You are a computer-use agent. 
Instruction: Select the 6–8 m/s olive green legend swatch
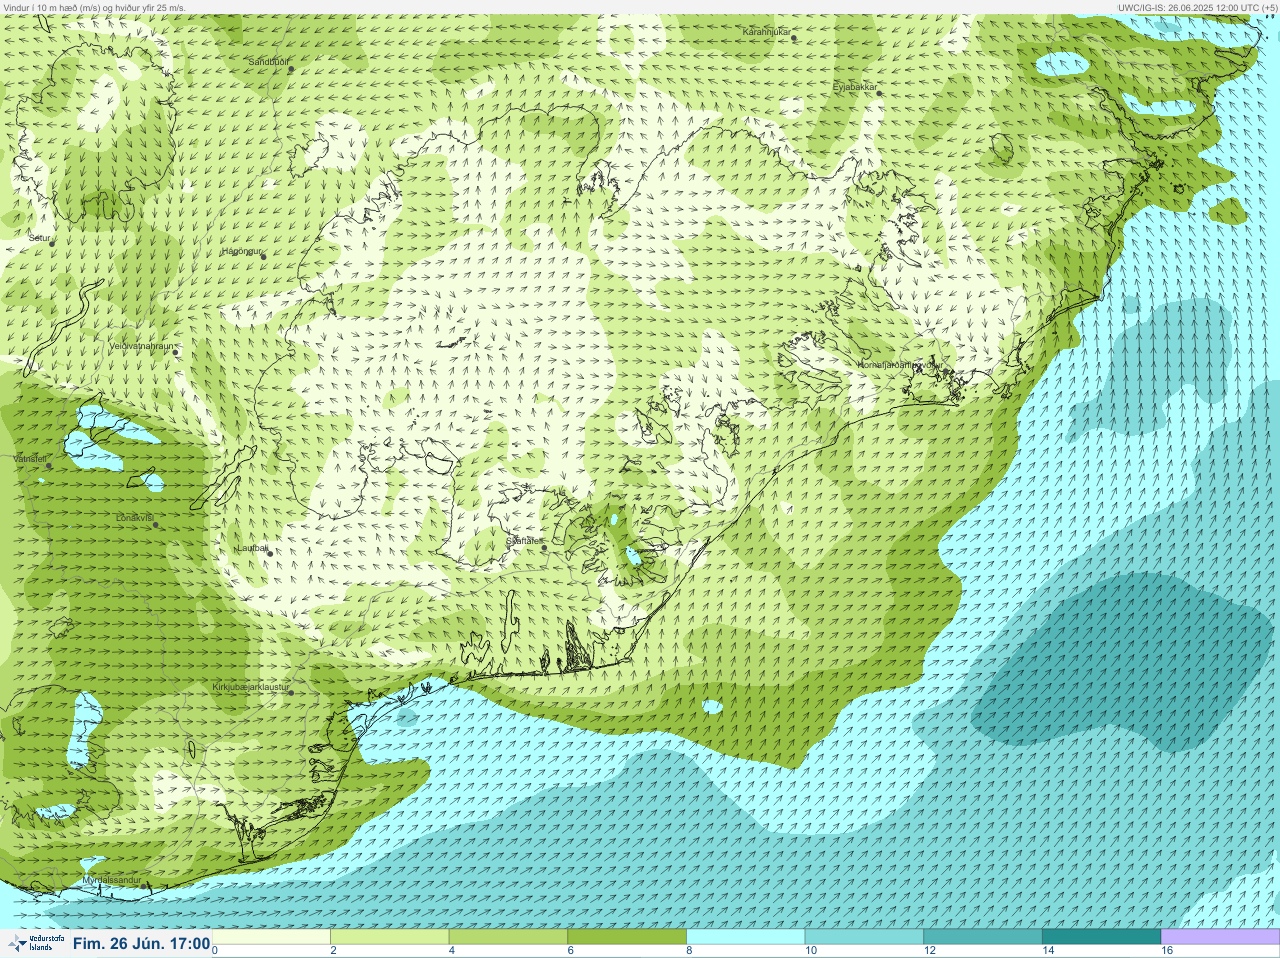click(627, 937)
